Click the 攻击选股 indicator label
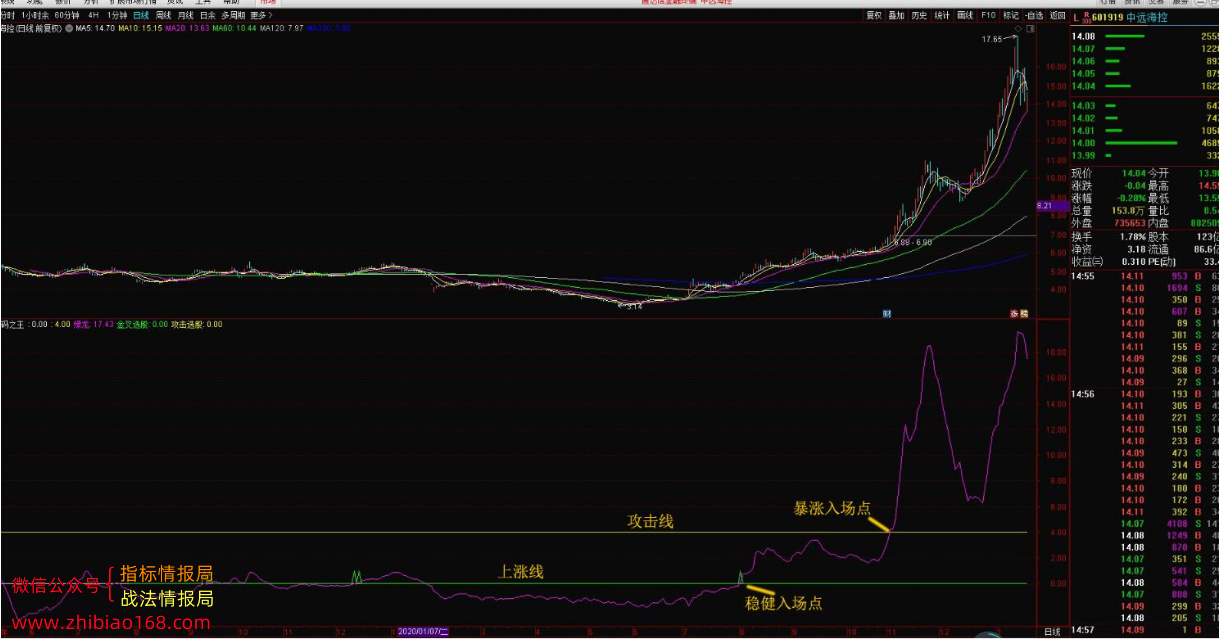 point(197,325)
